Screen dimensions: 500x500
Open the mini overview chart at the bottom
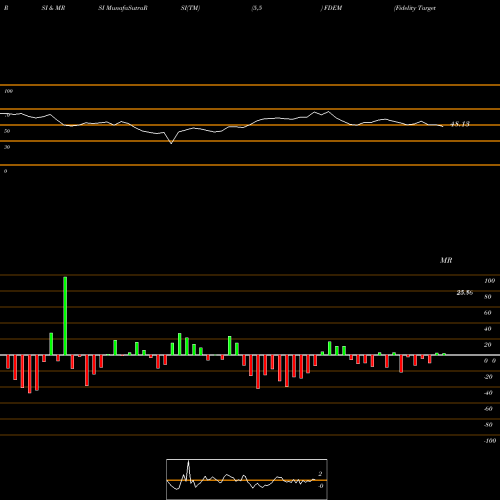[x=247, y=479]
